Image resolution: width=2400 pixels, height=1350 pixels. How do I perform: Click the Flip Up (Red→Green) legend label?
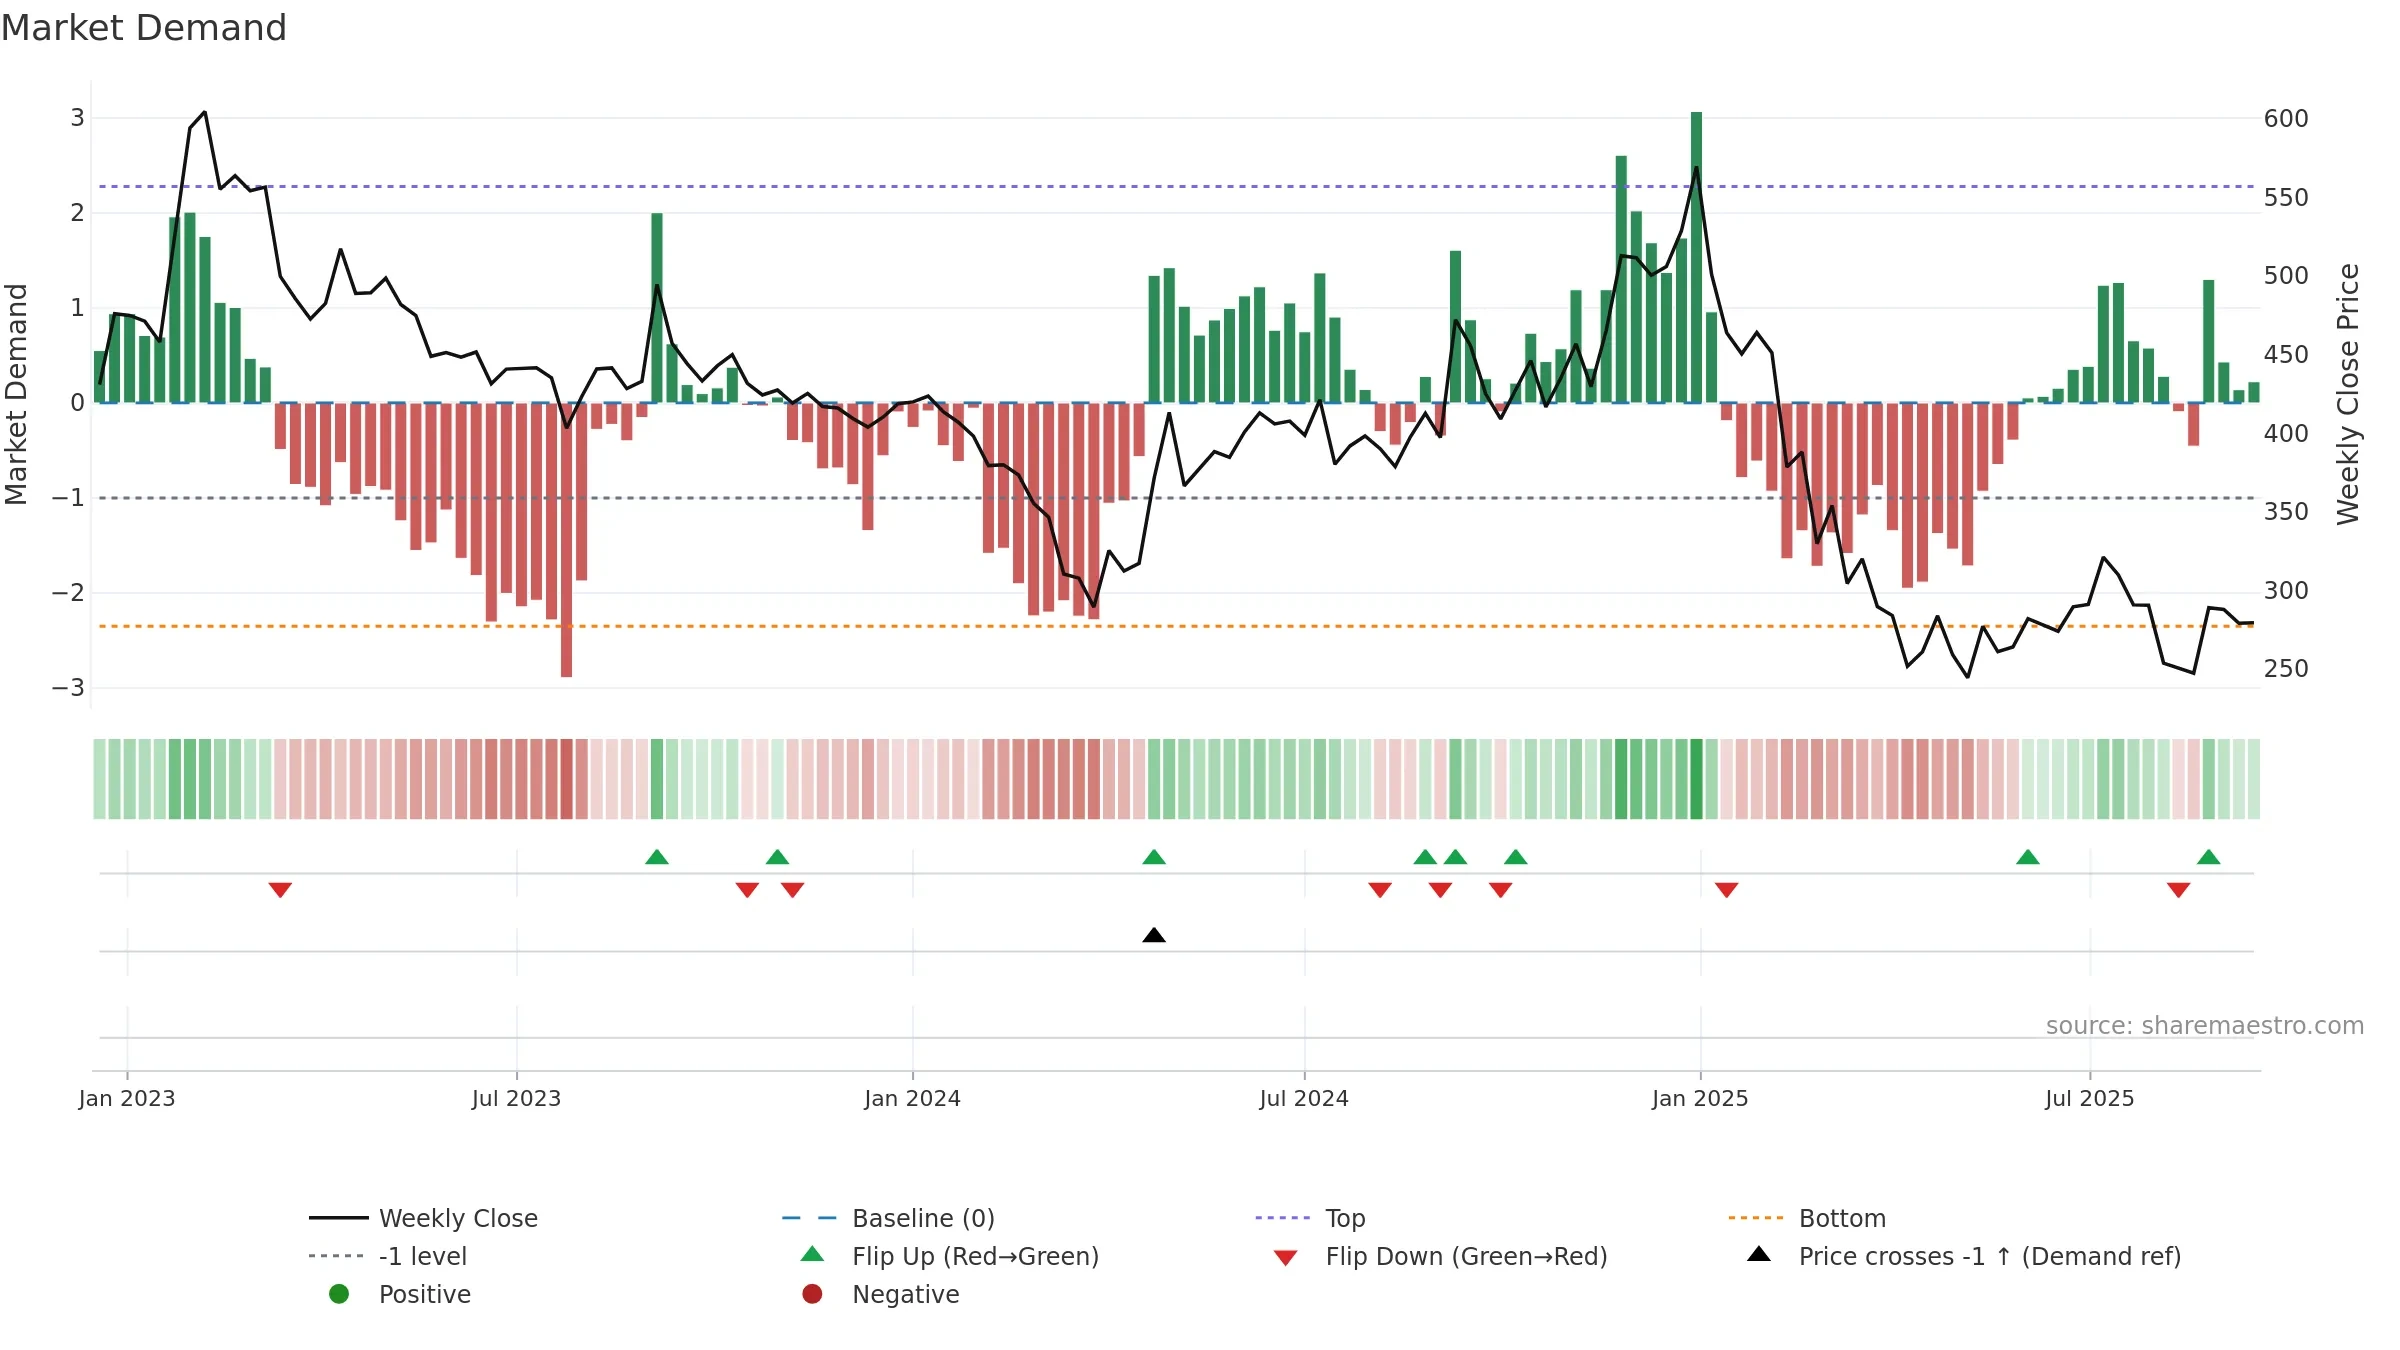tap(975, 1256)
